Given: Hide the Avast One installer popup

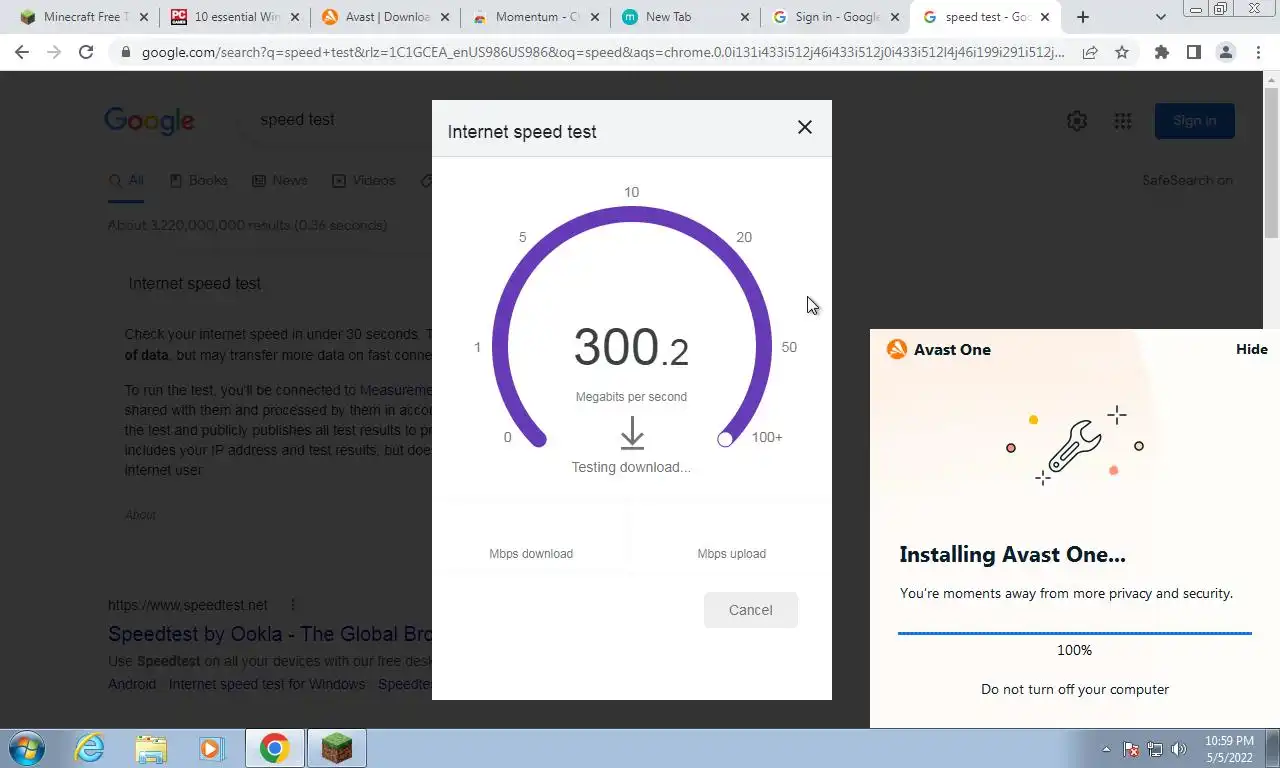Looking at the screenshot, I should click(1251, 349).
